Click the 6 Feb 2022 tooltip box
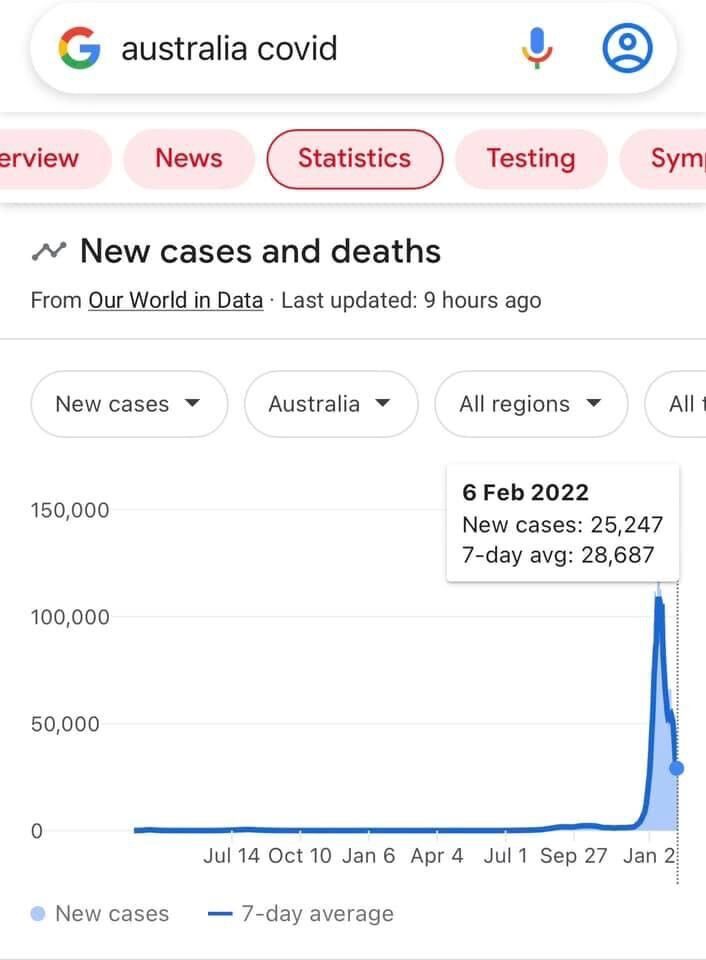This screenshot has width=706, height=960. point(562,523)
